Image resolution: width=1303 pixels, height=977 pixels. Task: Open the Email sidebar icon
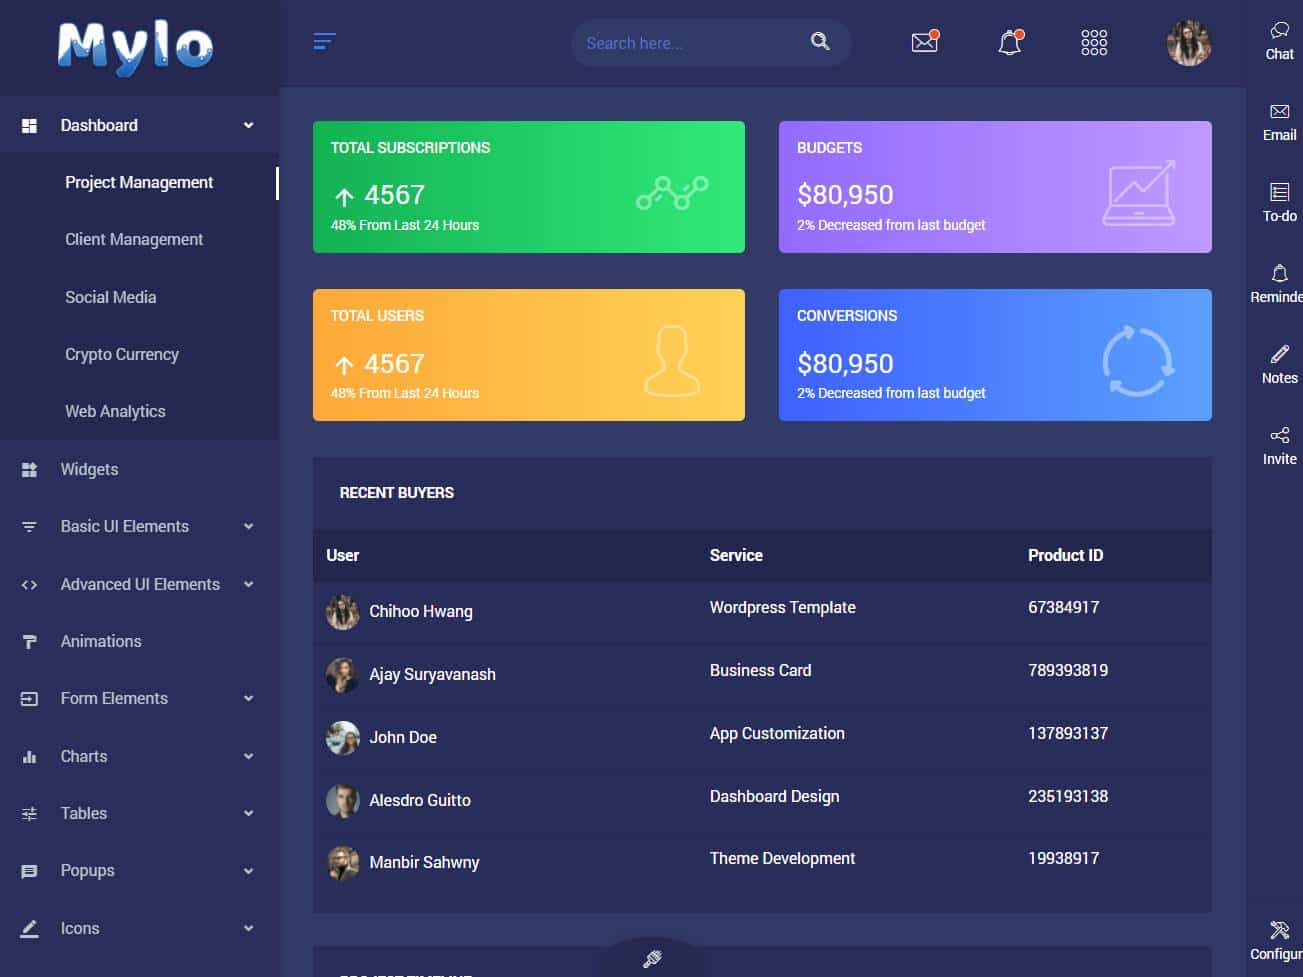(x=1279, y=118)
